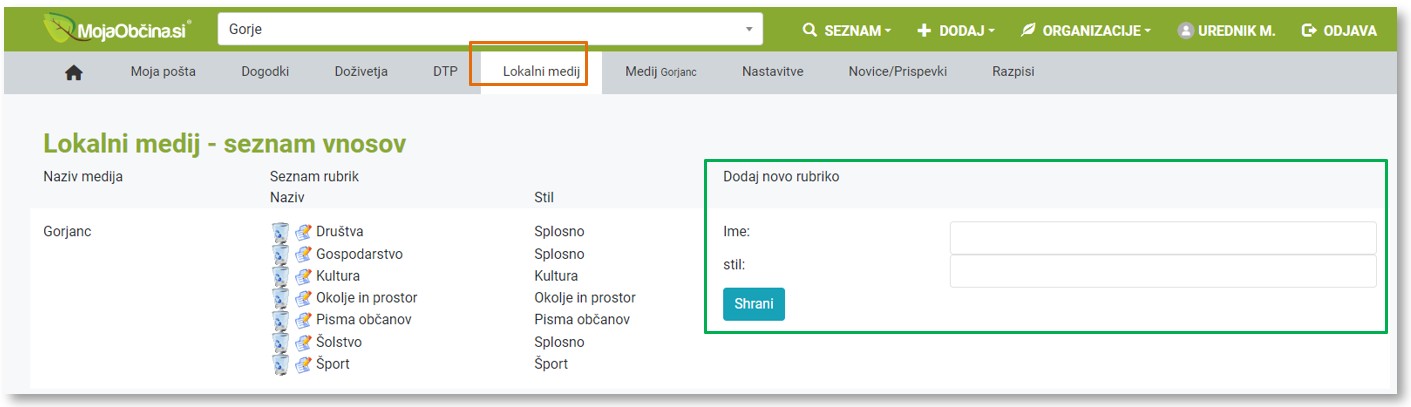This screenshot has width=1411, height=407.
Task: Open the Novice/Prispevki tab
Action: coord(897,72)
